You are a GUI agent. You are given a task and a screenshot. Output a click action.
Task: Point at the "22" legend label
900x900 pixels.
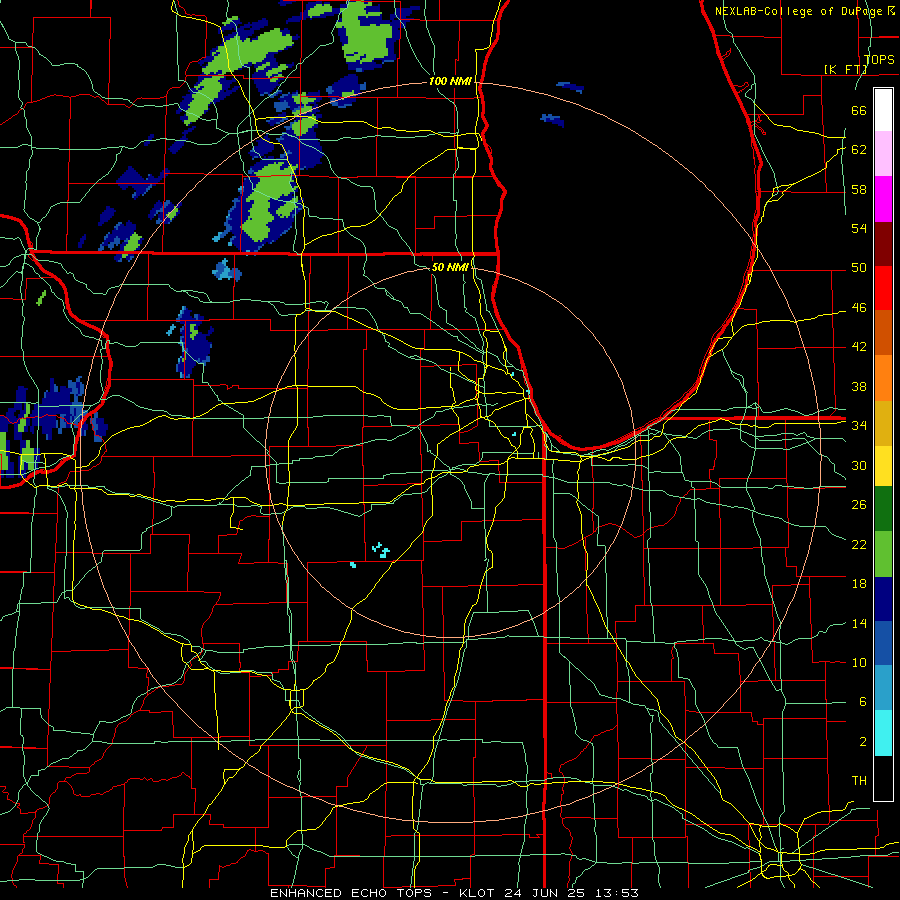[x=859, y=544]
